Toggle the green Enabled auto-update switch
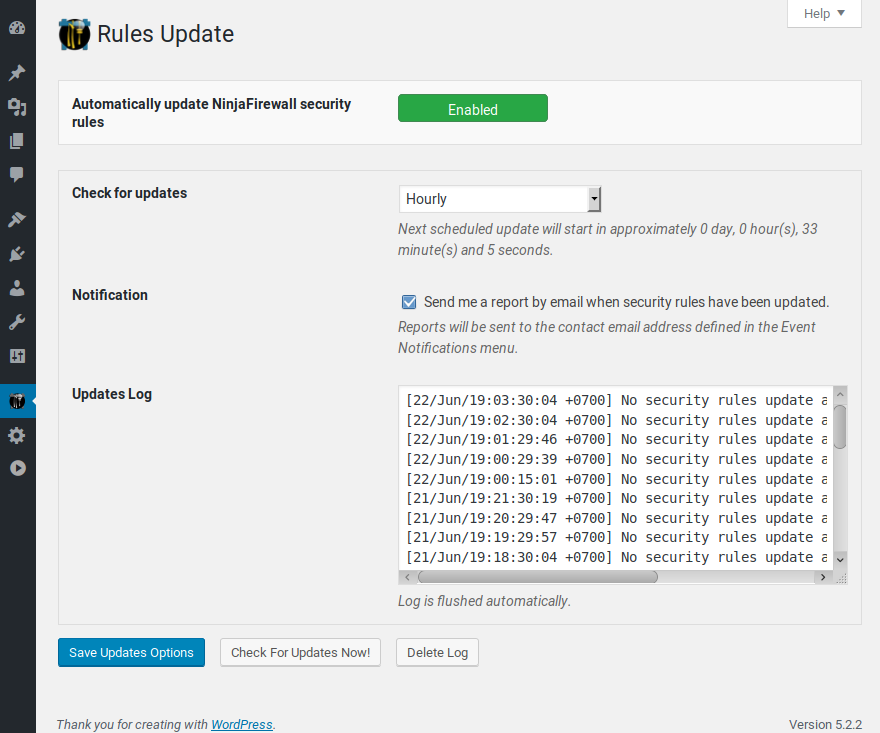Viewport: 880px width, 733px height. (x=472, y=109)
